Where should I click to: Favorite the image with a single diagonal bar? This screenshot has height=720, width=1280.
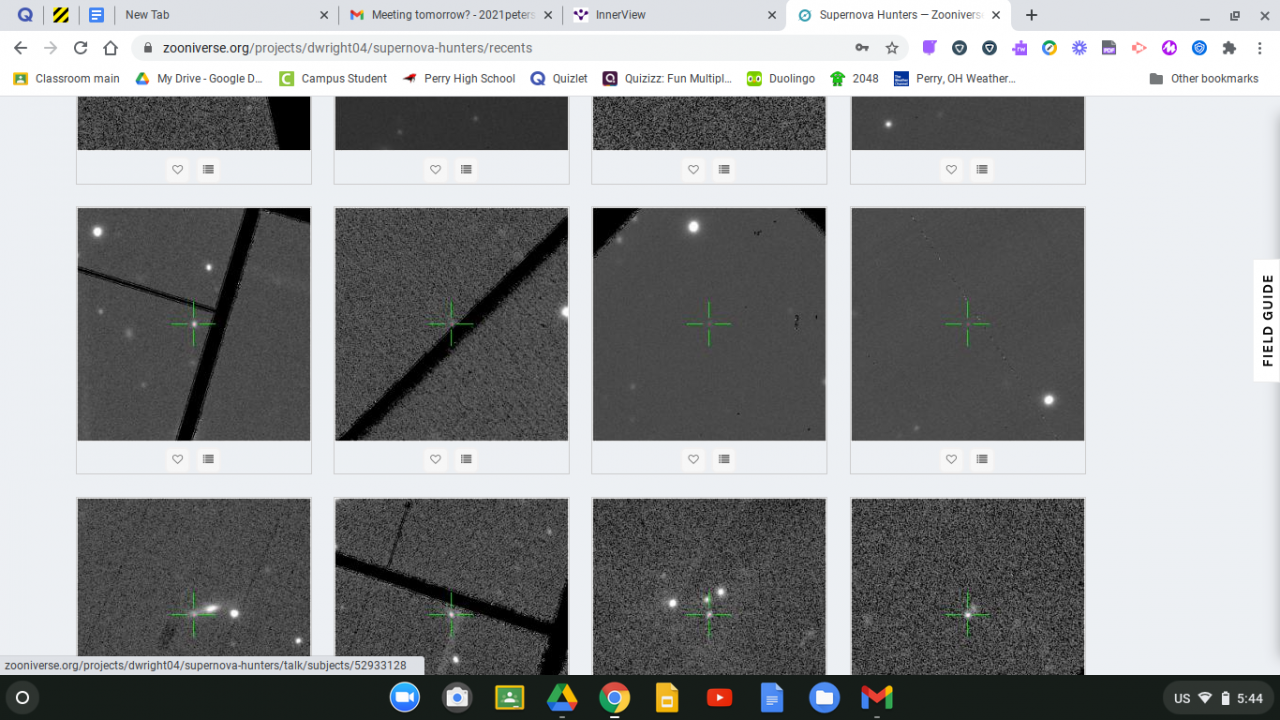coord(436,459)
